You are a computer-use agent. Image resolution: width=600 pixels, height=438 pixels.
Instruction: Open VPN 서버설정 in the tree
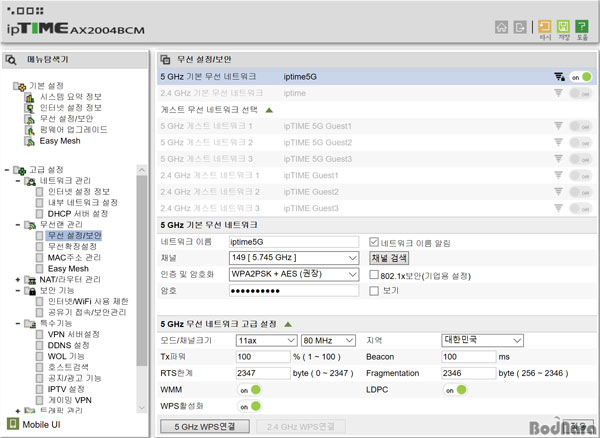73,335
